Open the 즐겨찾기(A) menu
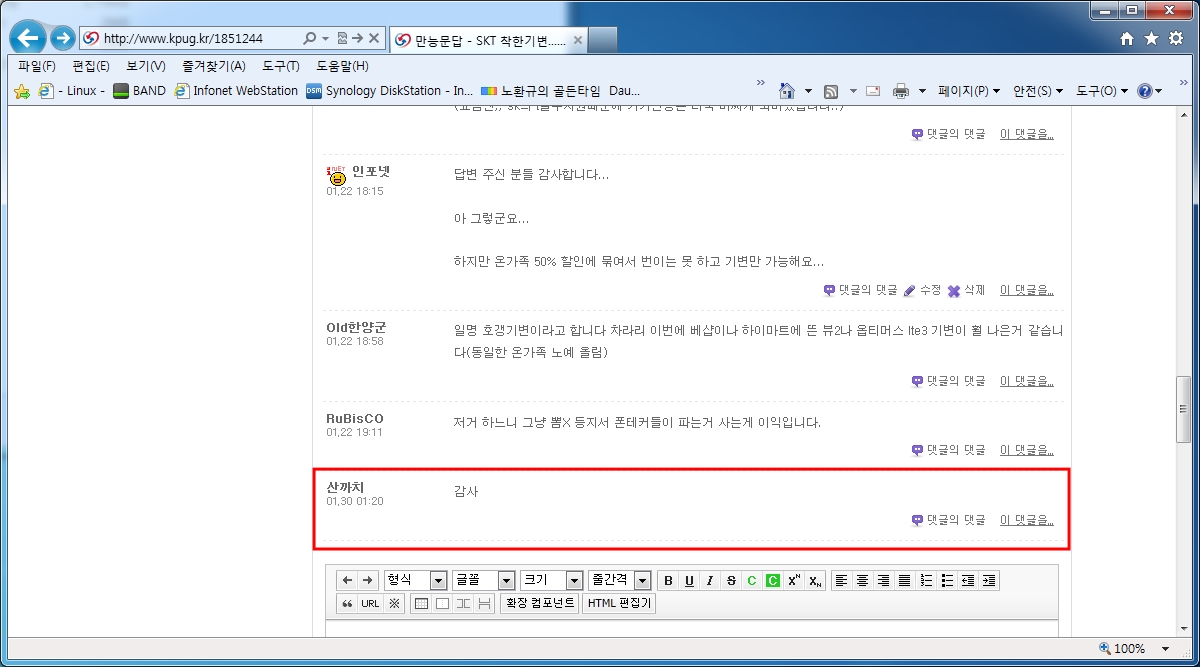The width and height of the screenshot is (1200, 667). (214, 66)
